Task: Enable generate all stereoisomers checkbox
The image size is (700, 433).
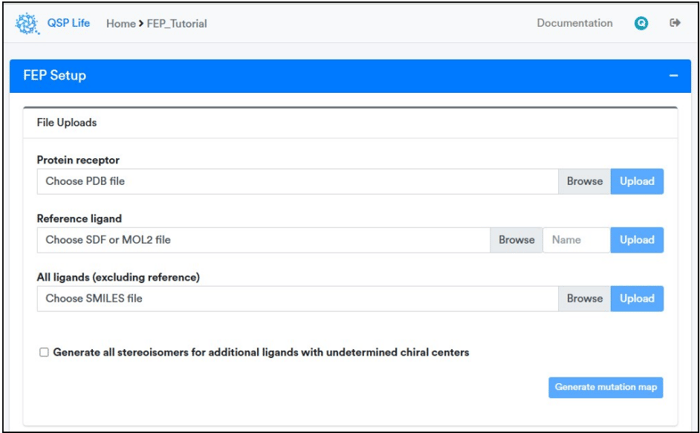Action: pos(44,353)
